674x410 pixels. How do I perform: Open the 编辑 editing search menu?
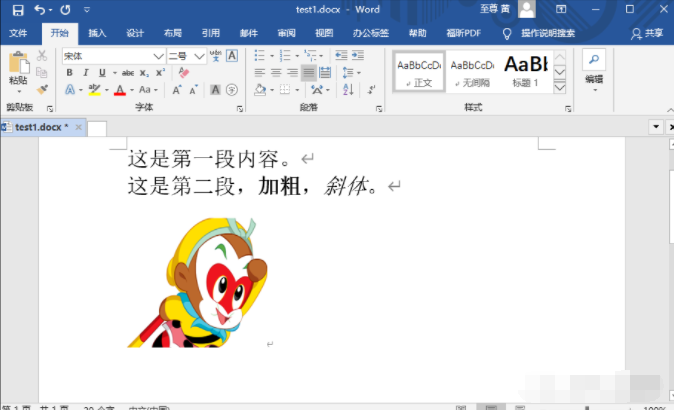point(594,71)
